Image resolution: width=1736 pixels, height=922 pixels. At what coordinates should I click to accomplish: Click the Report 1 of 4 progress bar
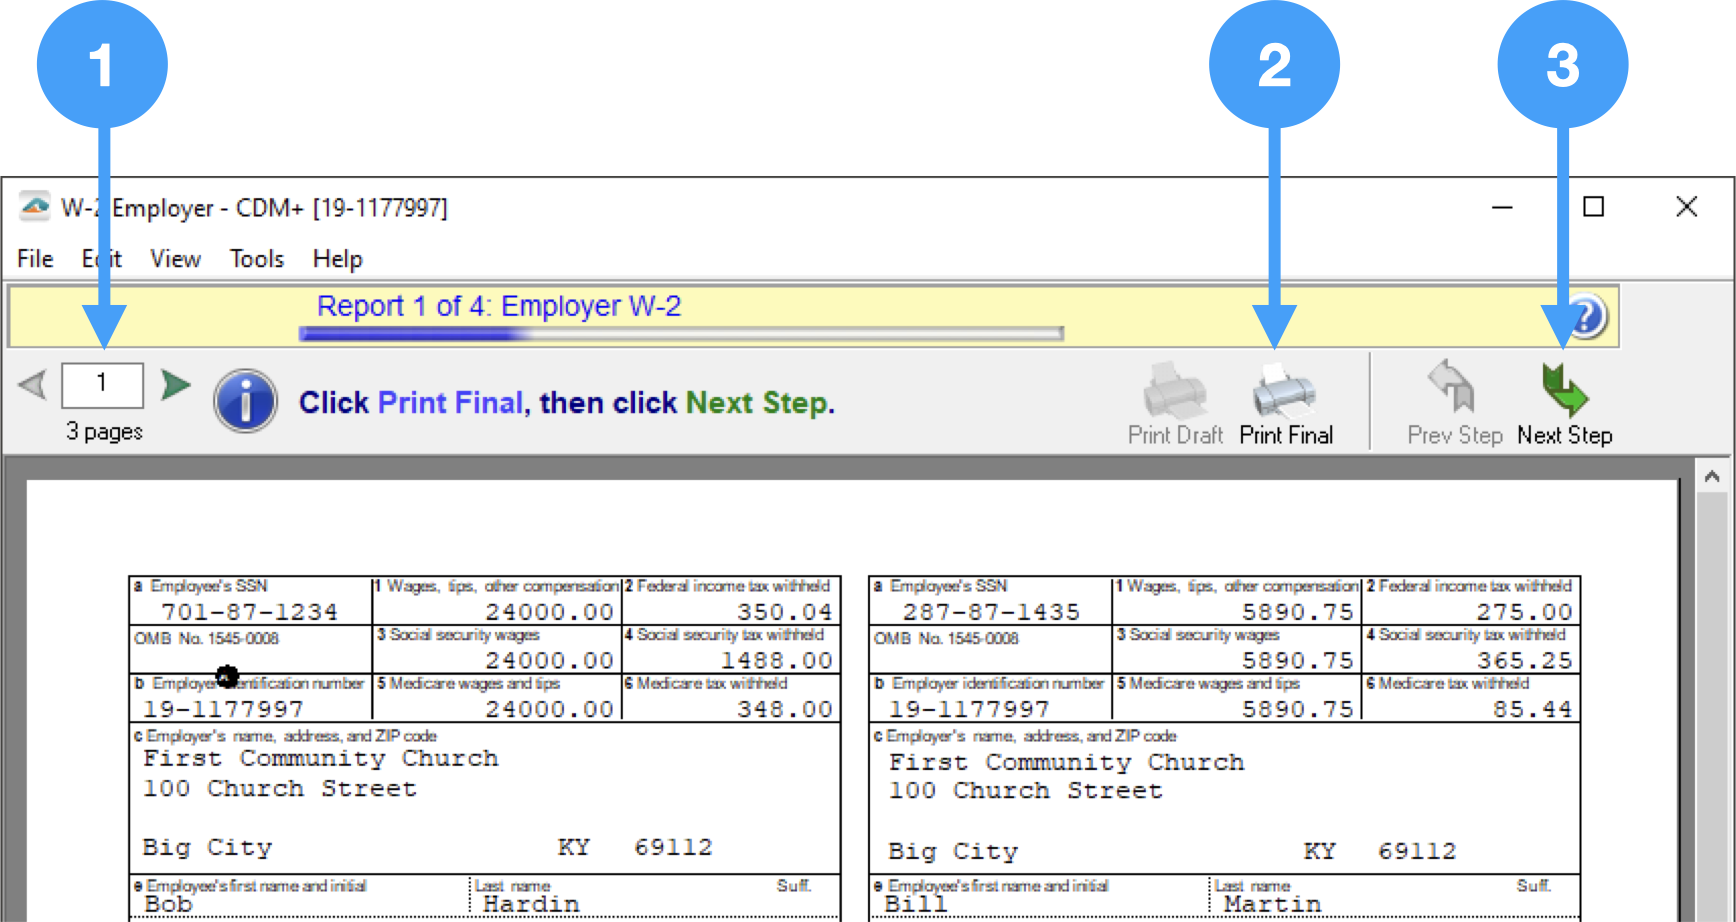click(x=680, y=331)
